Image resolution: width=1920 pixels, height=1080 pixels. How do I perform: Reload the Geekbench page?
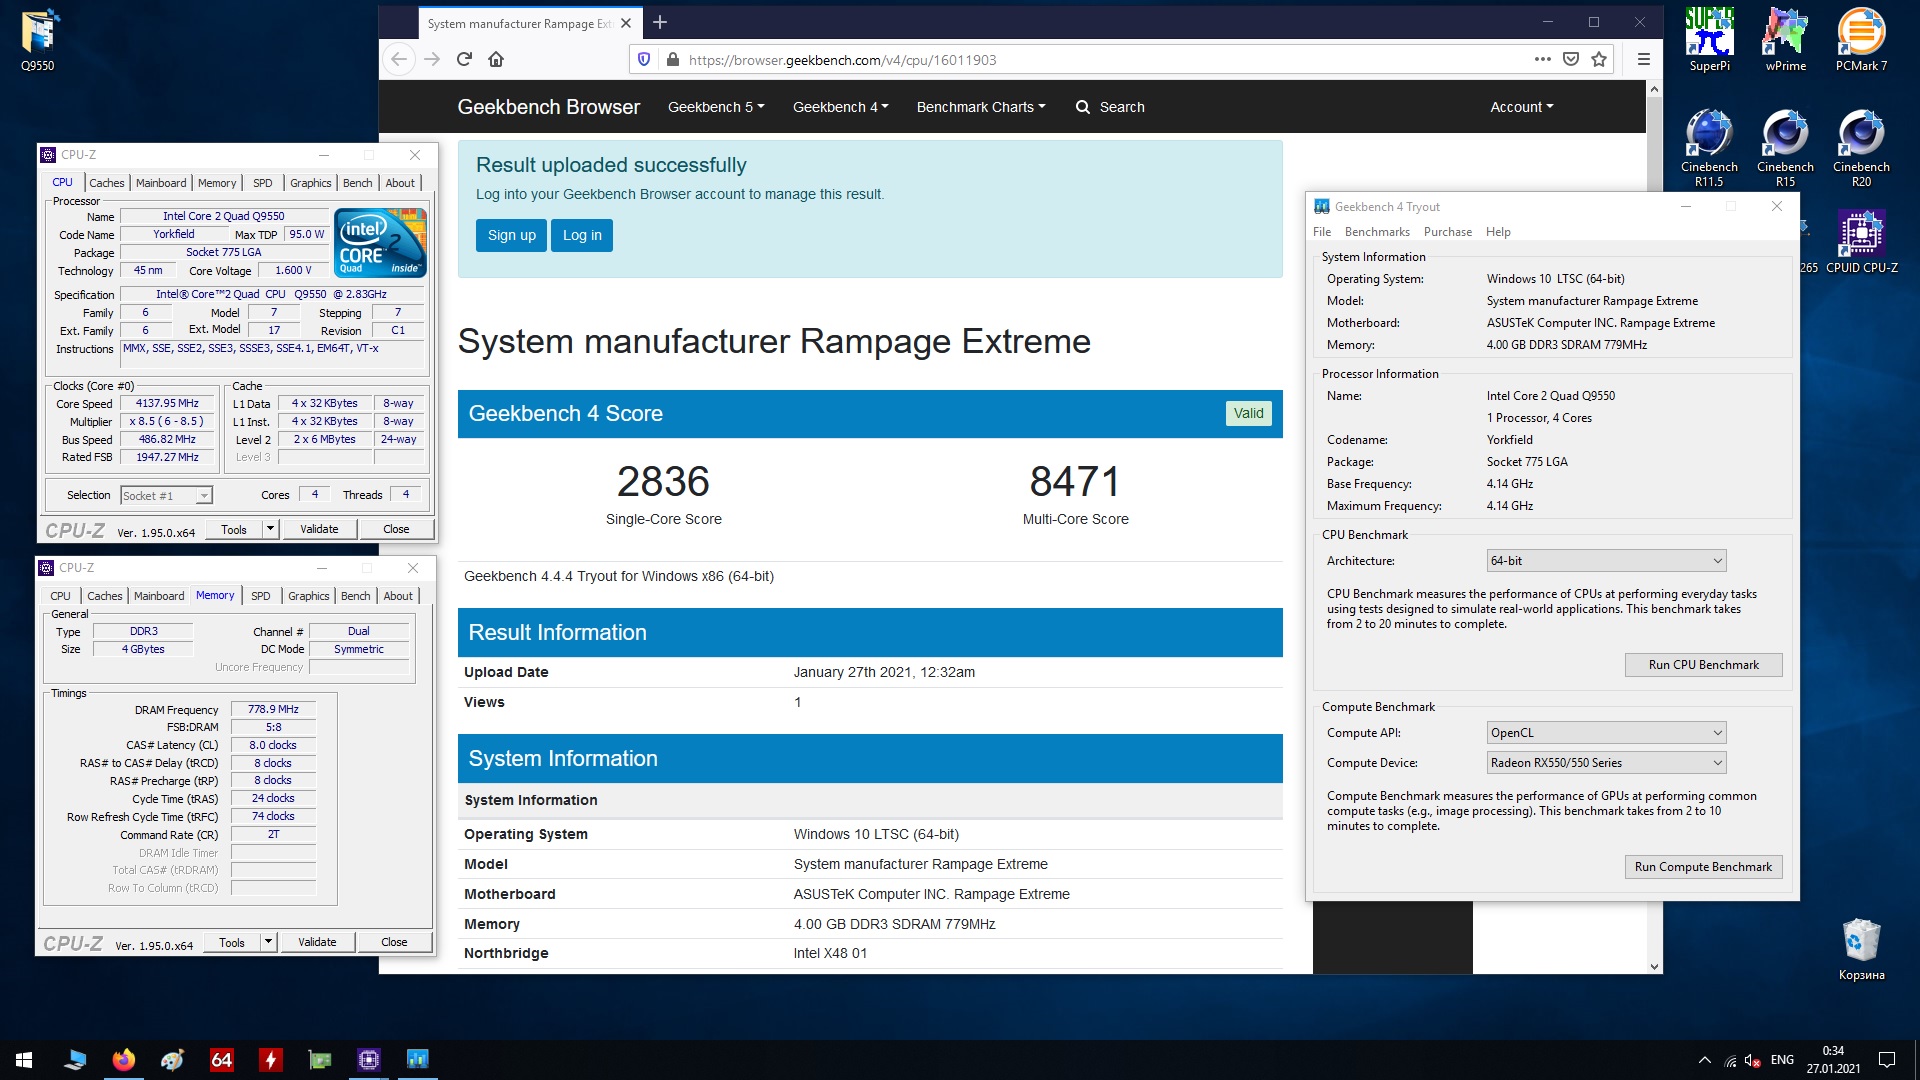[x=464, y=59]
